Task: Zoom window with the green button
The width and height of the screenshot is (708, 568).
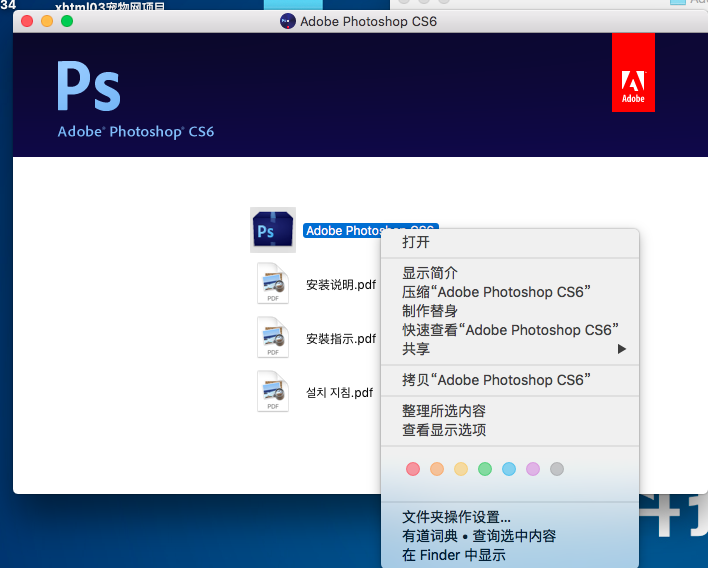Action: [x=67, y=21]
